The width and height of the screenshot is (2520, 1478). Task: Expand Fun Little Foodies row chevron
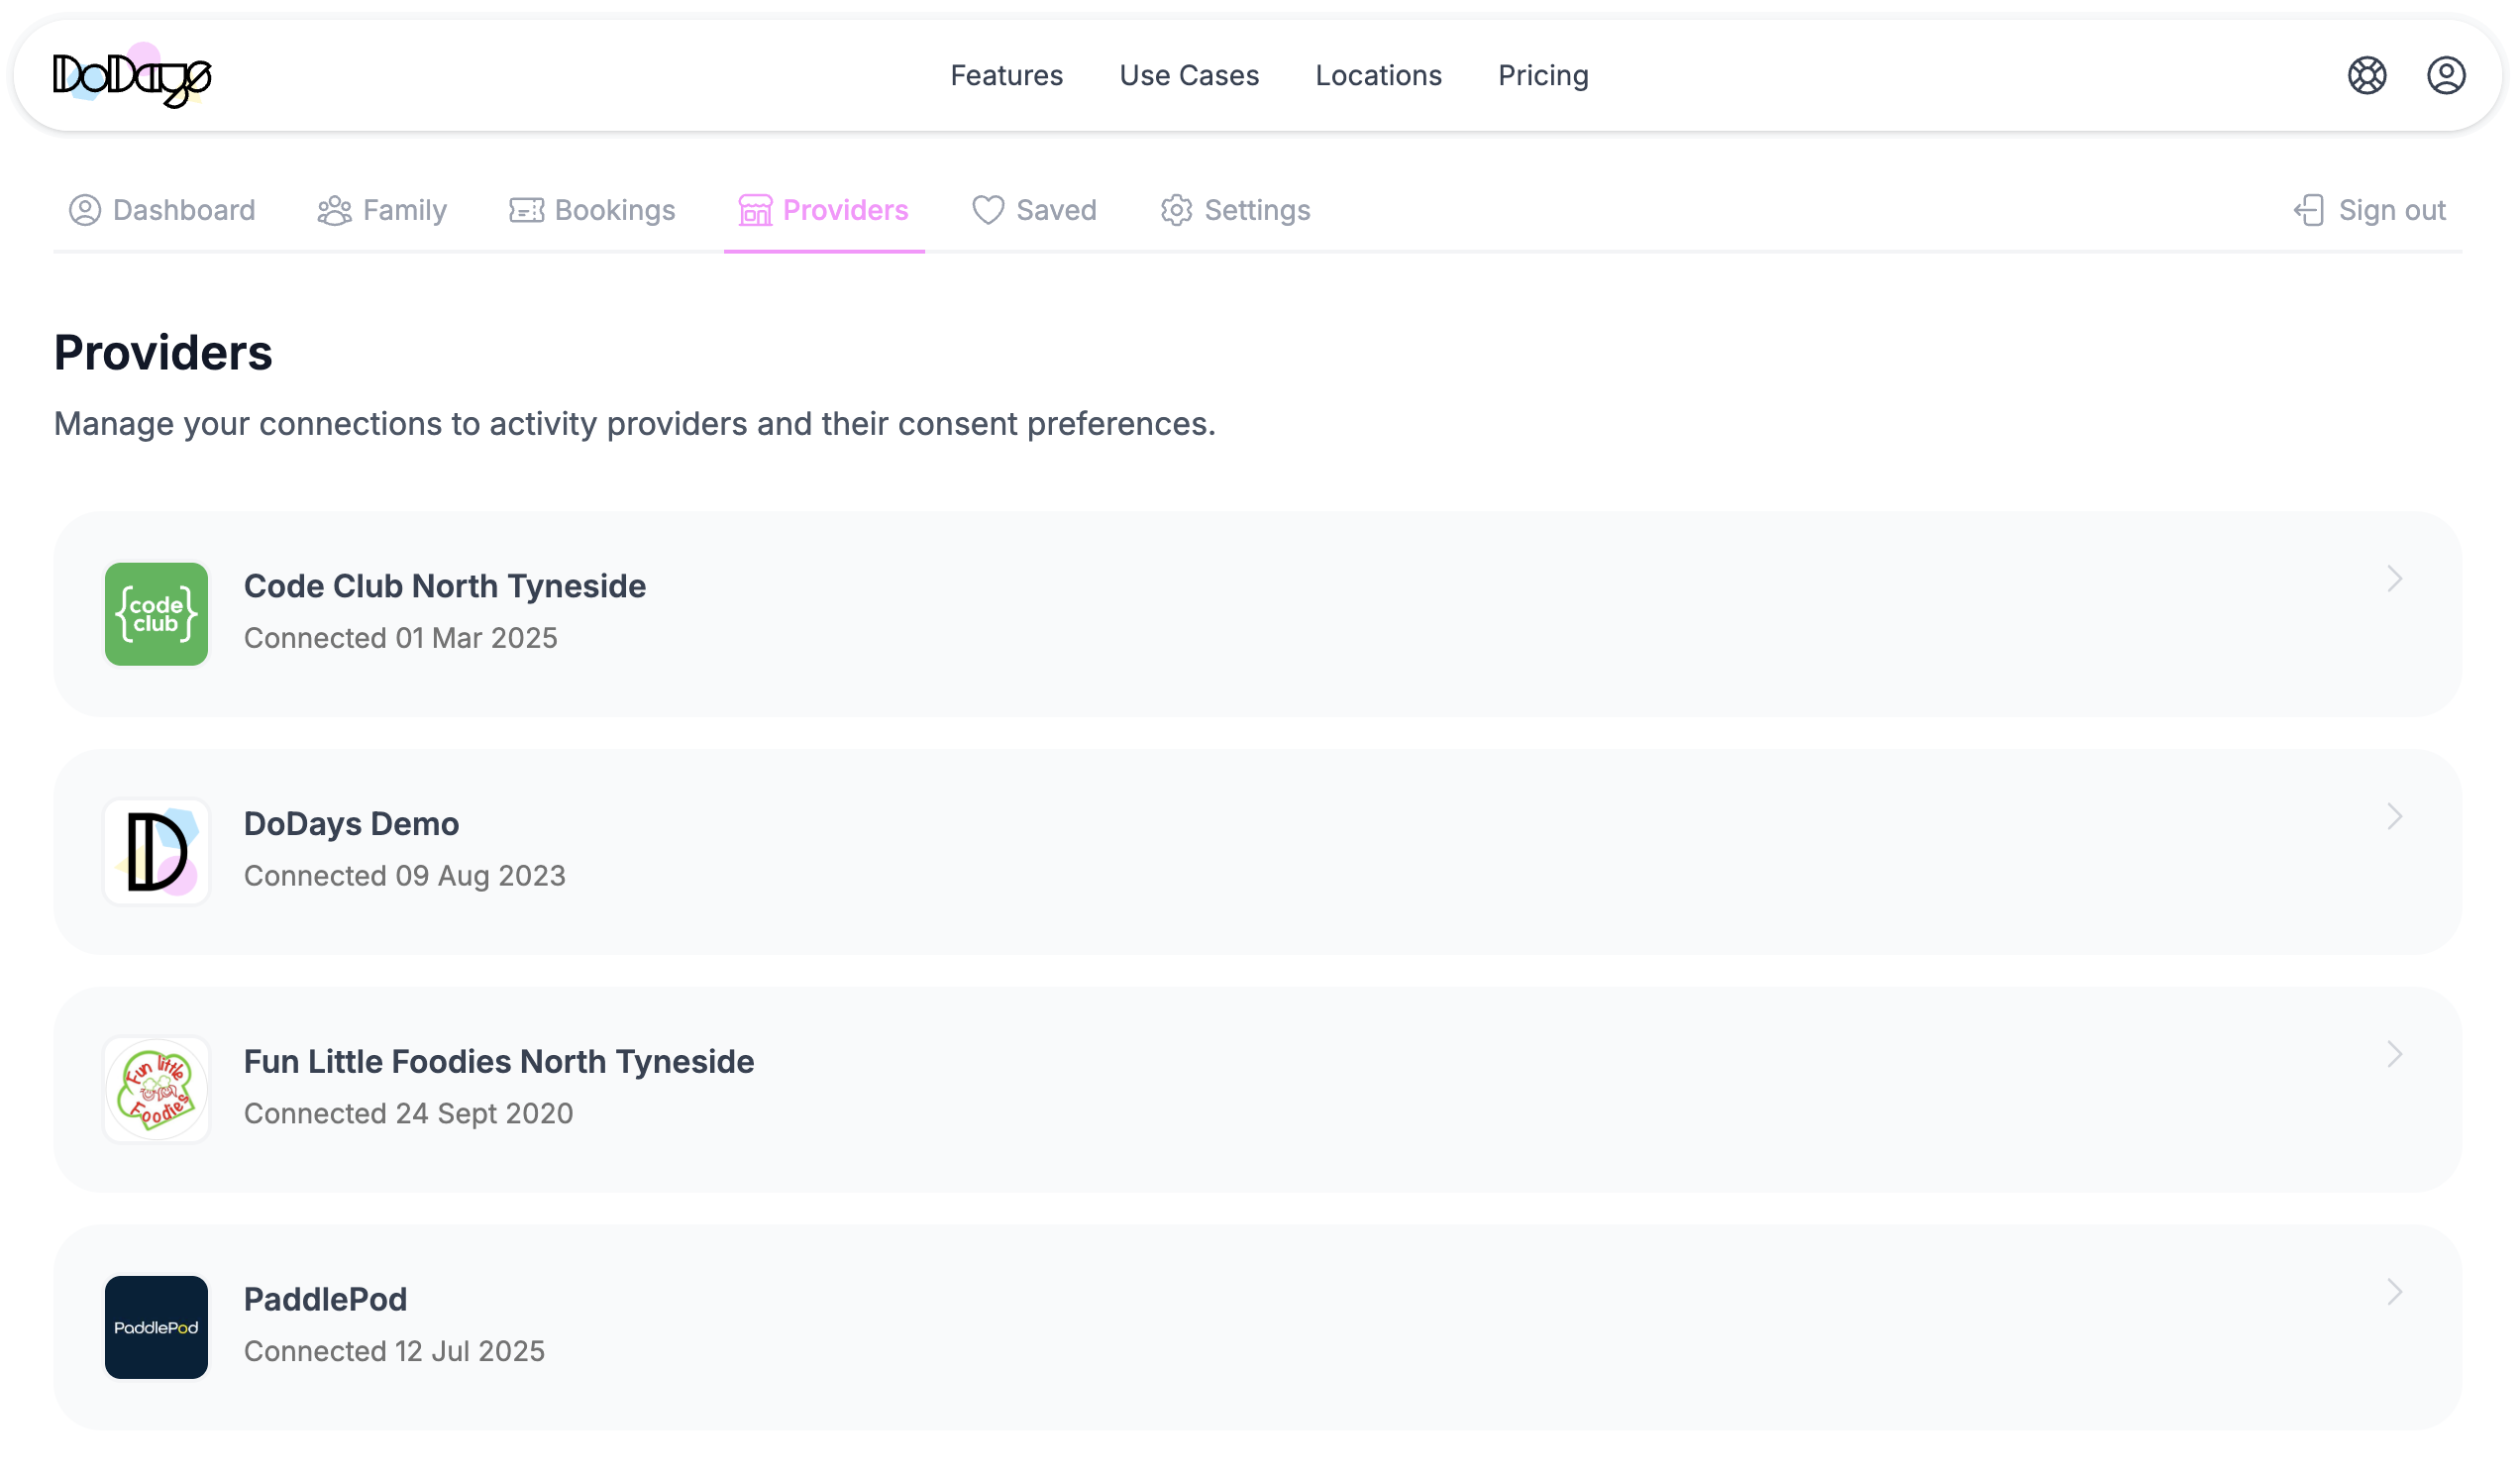(2395, 1055)
